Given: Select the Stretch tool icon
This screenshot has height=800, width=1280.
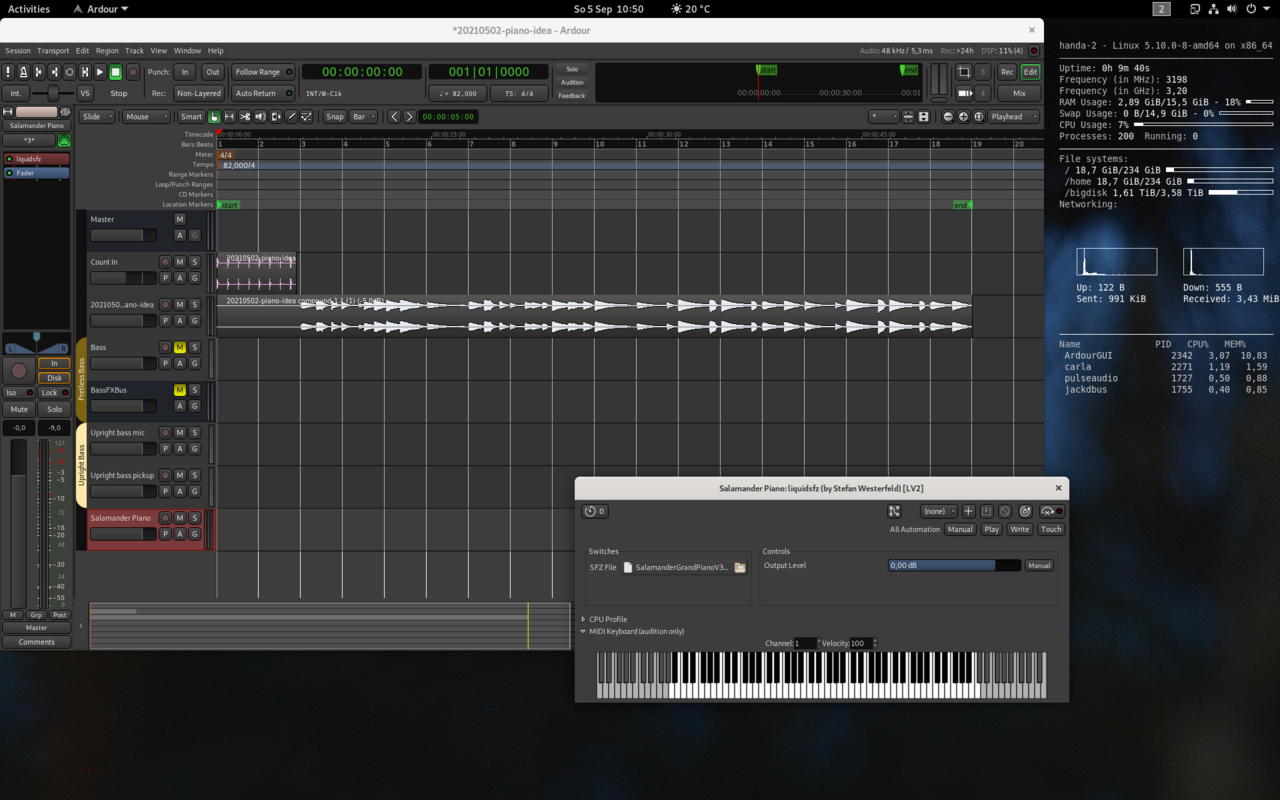Looking at the screenshot, I should tap(276, 117).
